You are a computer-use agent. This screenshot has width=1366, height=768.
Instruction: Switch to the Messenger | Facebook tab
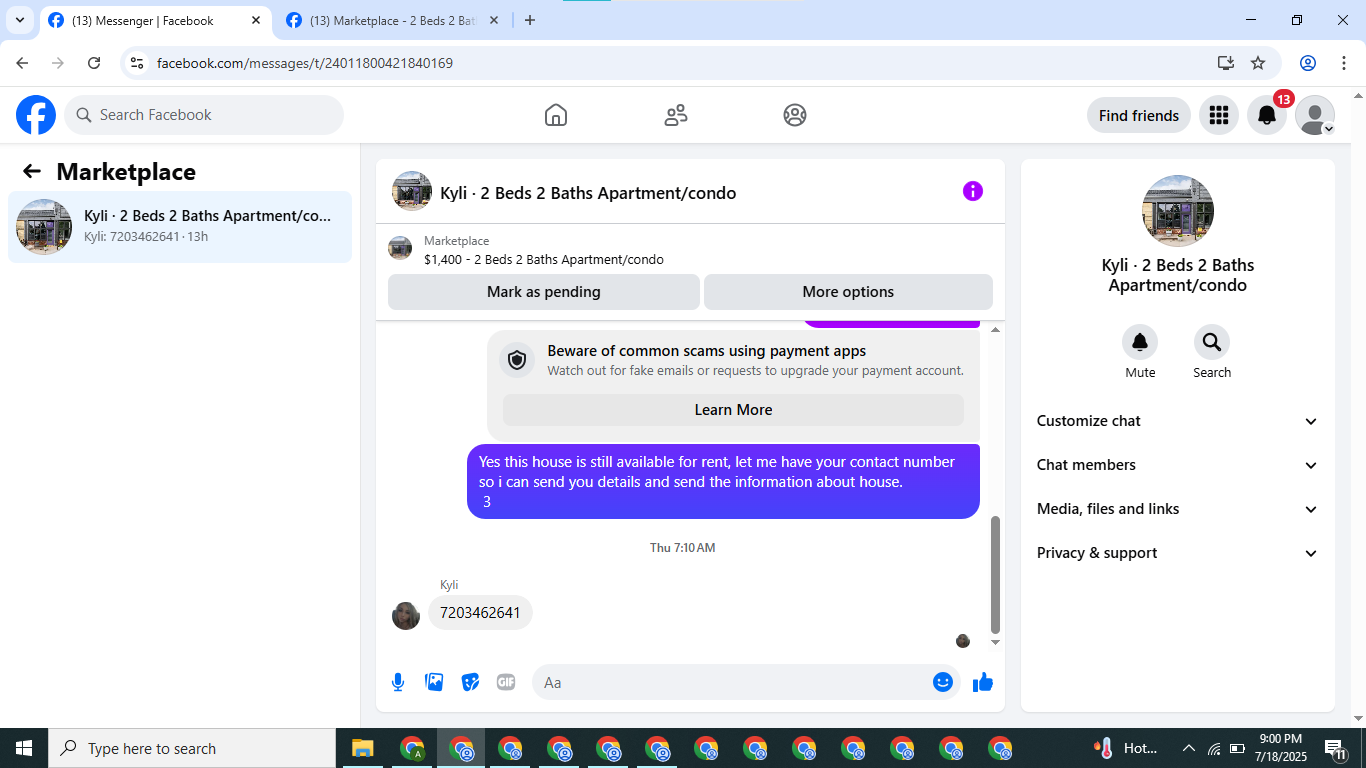[143, 20]
